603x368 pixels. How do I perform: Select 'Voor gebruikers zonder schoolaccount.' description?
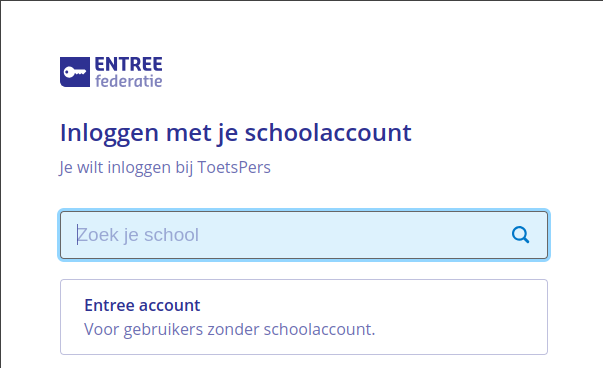(229, 329)
